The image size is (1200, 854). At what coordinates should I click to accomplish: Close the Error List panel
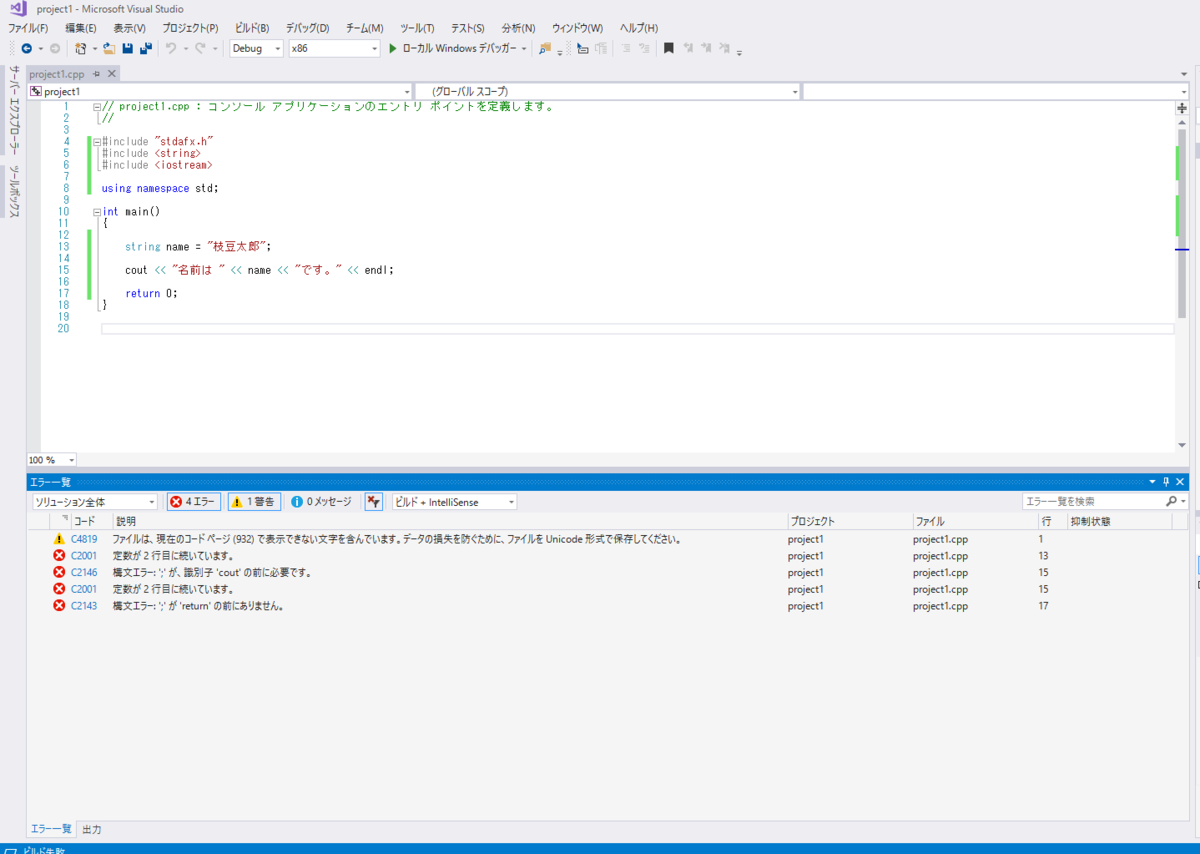point(1180,482)
